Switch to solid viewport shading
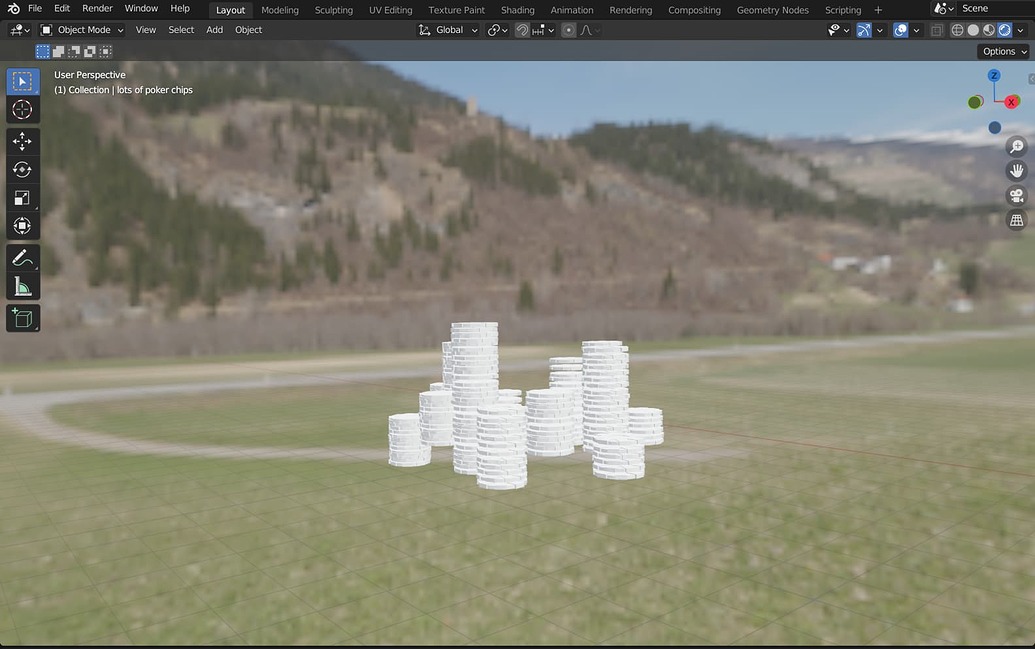The image size is (1035, 649). pyautogui.click(x=973, y=30)
